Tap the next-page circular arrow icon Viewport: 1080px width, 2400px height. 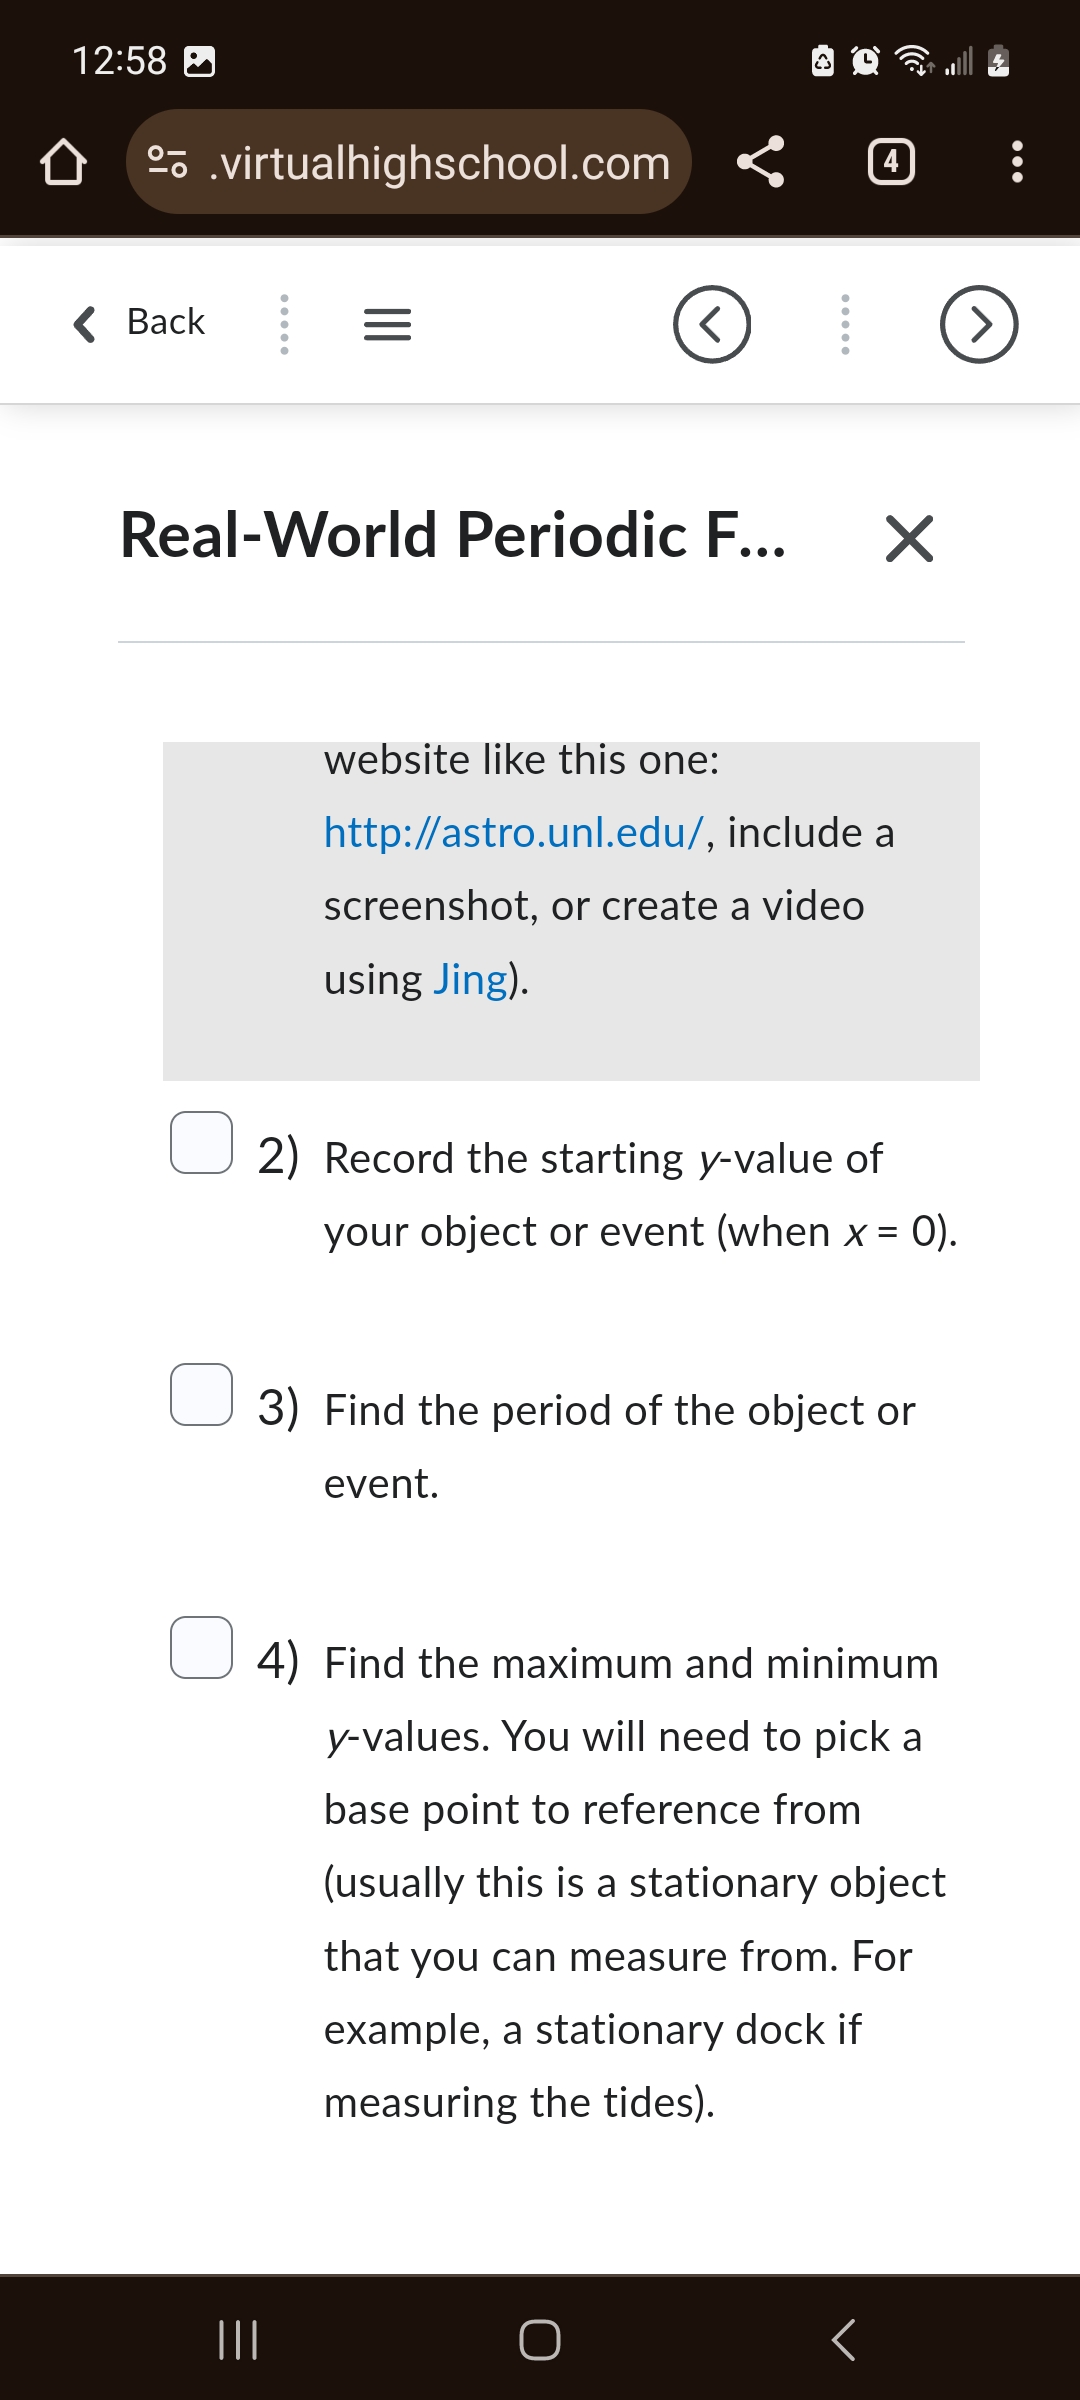(x=978, y=323)
